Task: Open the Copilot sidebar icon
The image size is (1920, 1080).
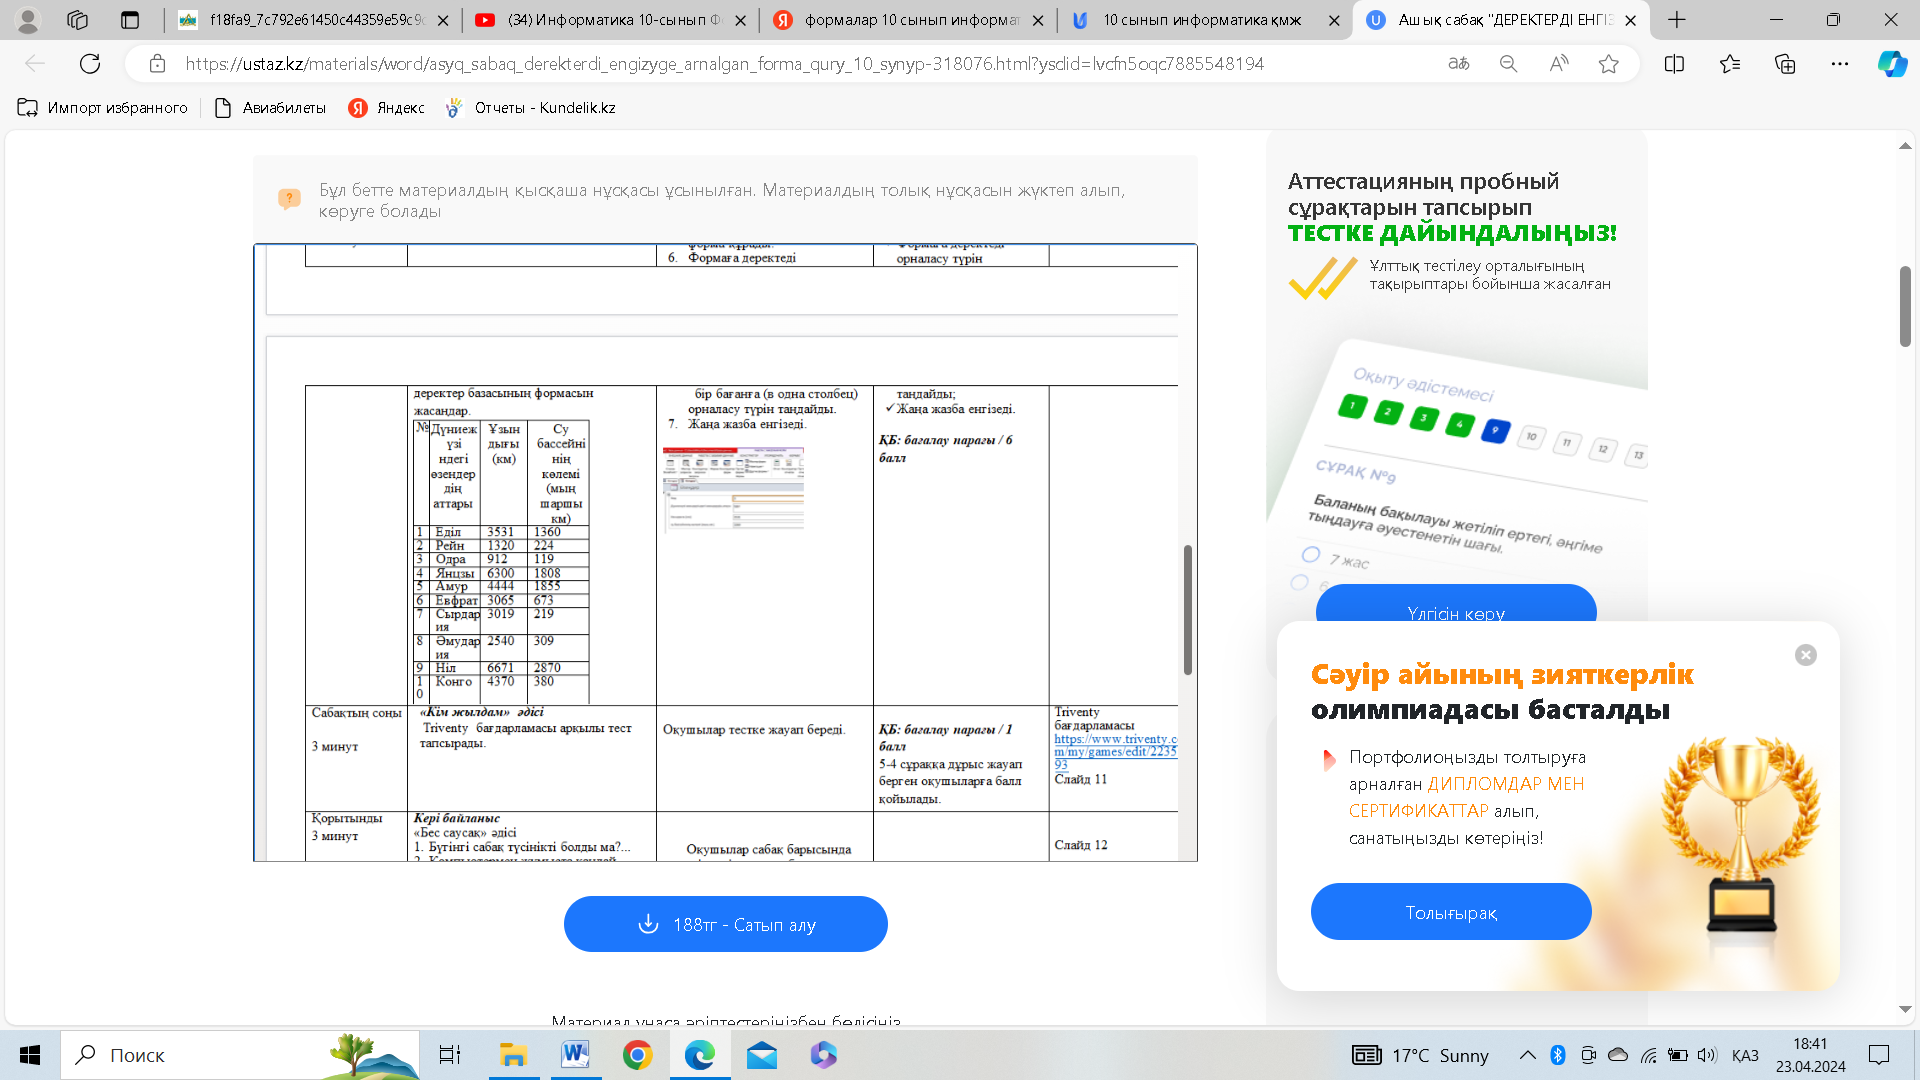Action: pos(1892,64)
